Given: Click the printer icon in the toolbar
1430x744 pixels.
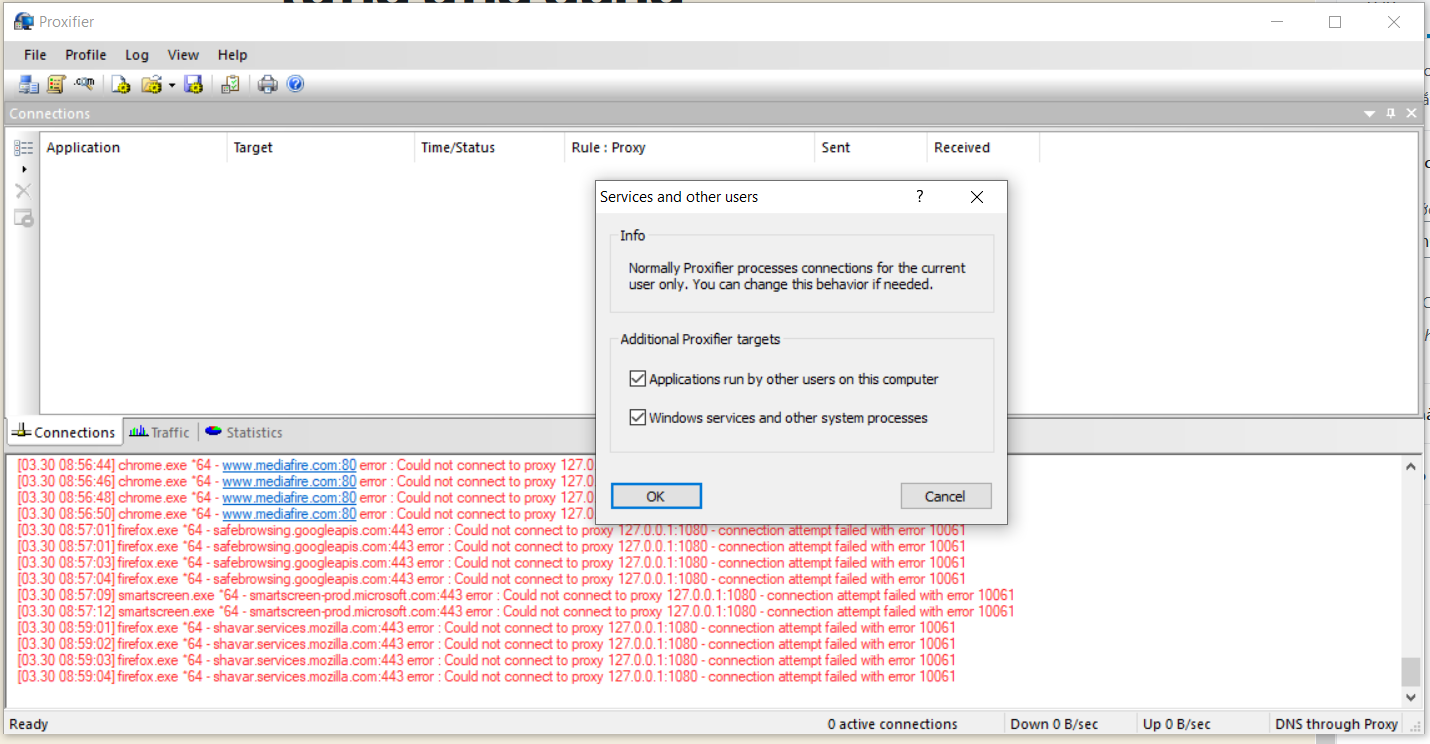Looking at the screenshot, I should click(267, 84).
